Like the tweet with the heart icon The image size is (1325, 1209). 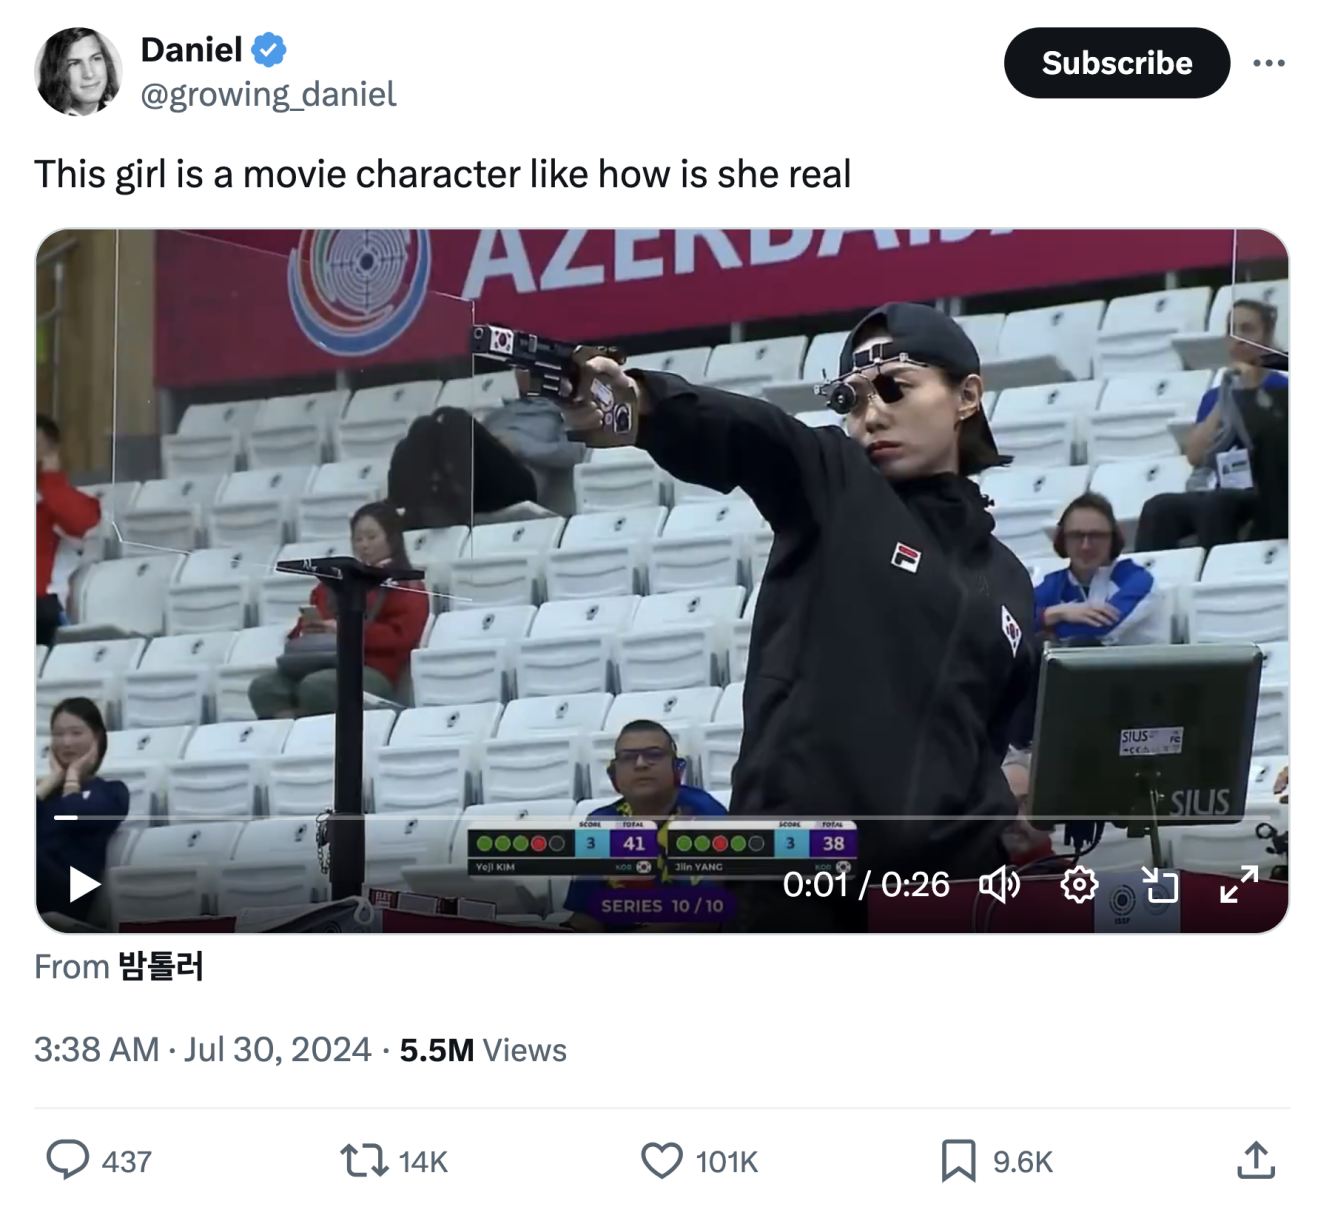661,1161
